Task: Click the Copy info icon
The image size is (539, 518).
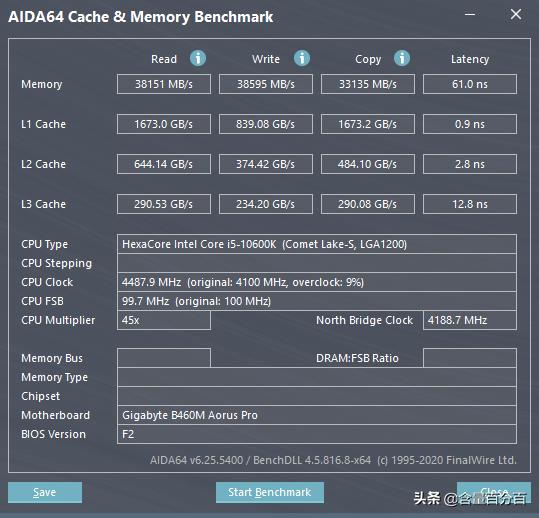Action: (402, 58)
